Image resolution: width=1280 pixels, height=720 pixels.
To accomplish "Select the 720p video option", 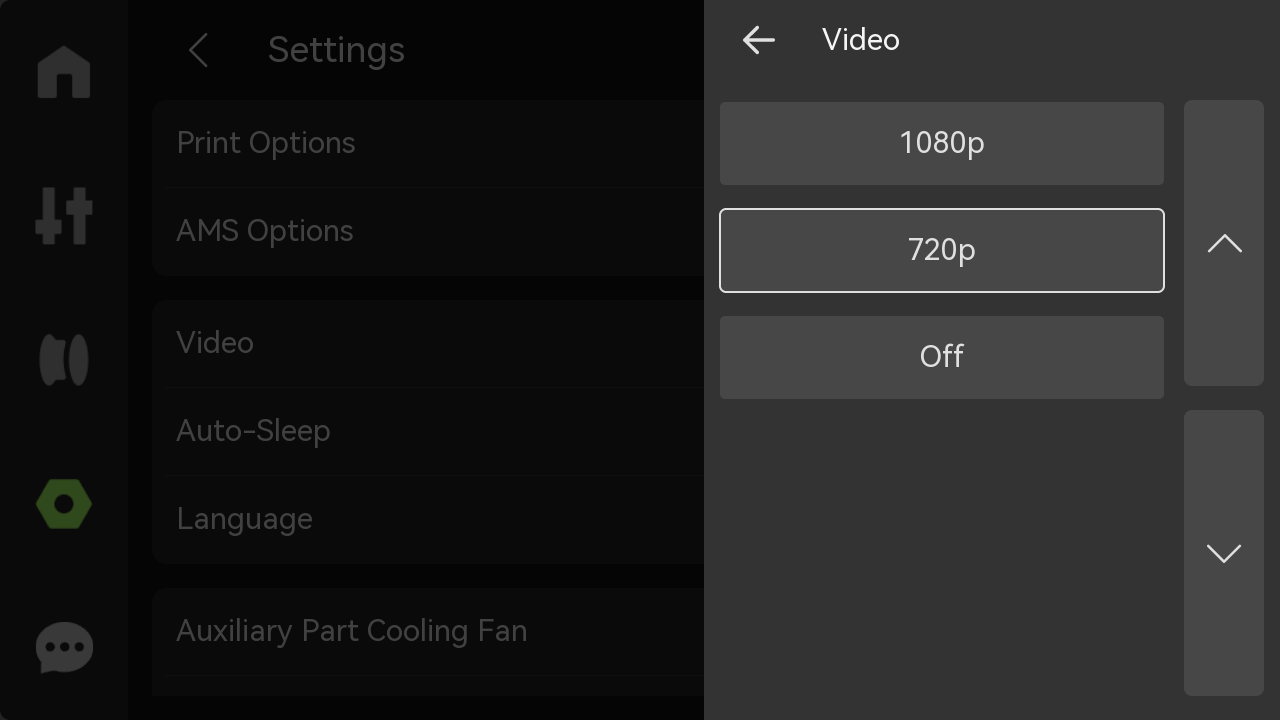I will coord(942,250).
